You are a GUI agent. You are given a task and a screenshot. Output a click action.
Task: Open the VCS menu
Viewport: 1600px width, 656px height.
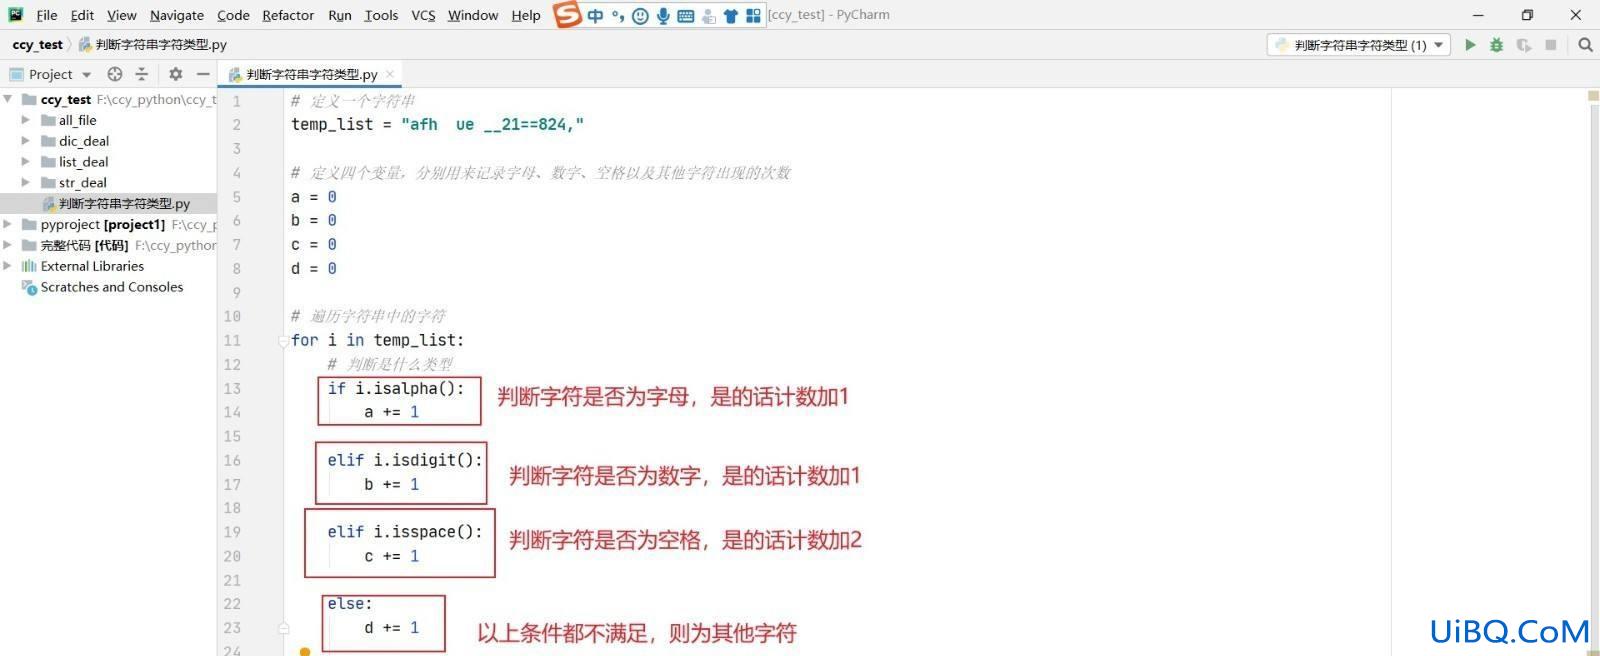(x=423, y=15)
